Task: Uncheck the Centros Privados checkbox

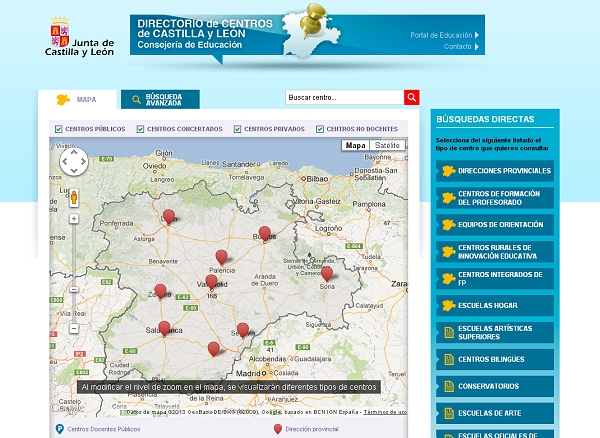Action: [x=238, y=129]
